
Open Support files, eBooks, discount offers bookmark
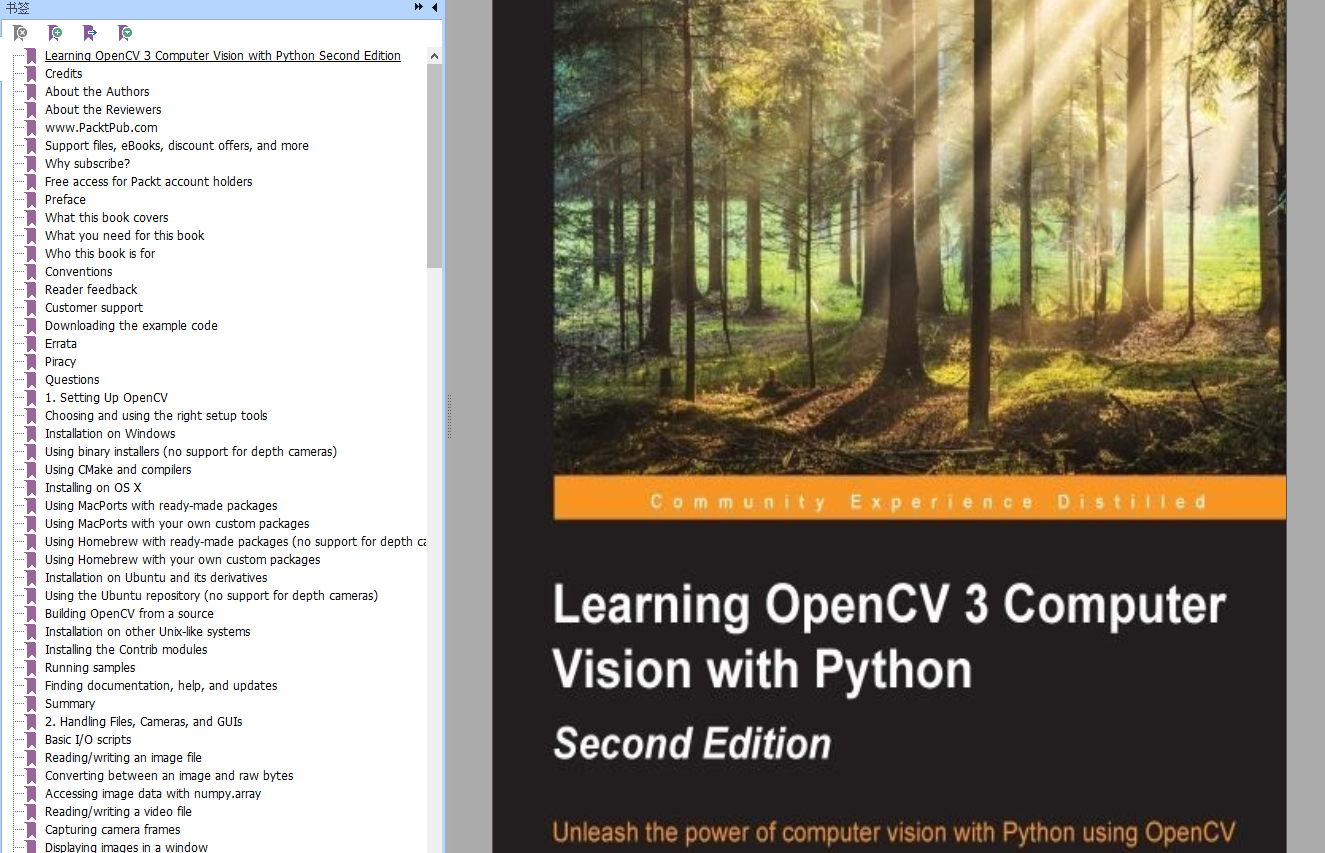pyautogui.click(x=177, y=146)
